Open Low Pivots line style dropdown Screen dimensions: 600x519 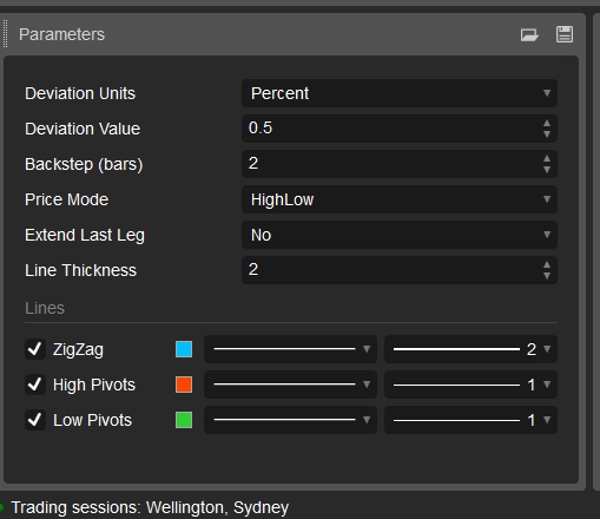click(290, 420)
